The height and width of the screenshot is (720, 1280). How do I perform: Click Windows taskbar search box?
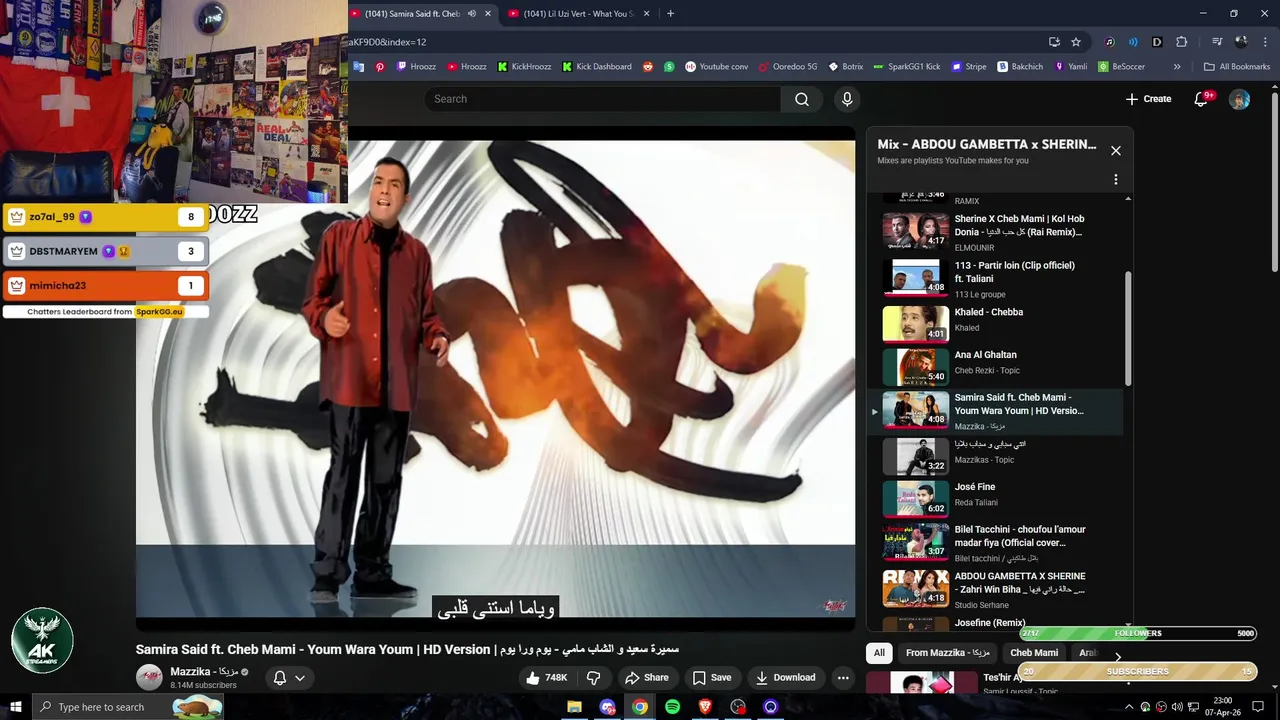(129, 707)
